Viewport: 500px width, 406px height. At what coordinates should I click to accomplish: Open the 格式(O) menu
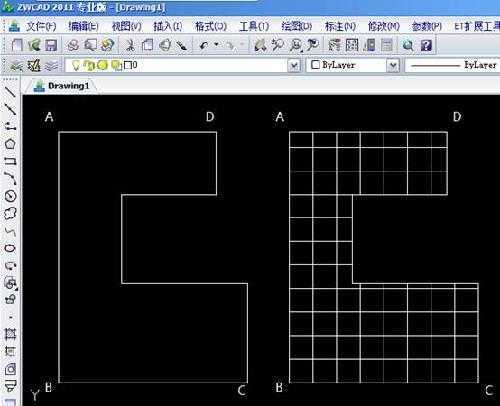(211, 26)
